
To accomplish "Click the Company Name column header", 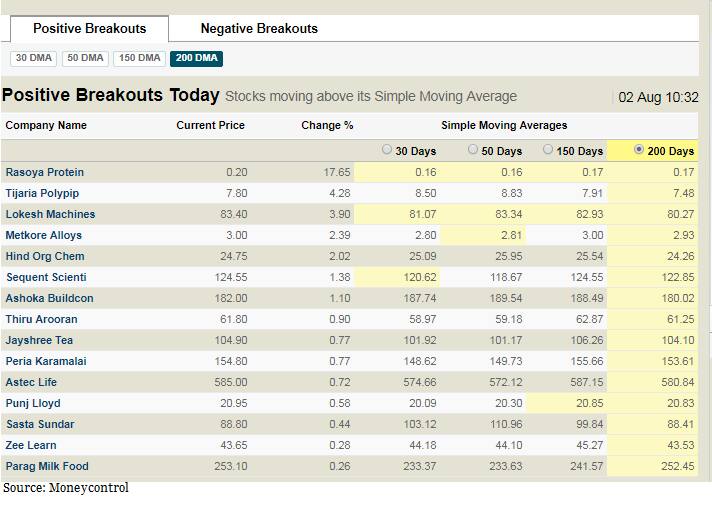I will click(46, 125).
